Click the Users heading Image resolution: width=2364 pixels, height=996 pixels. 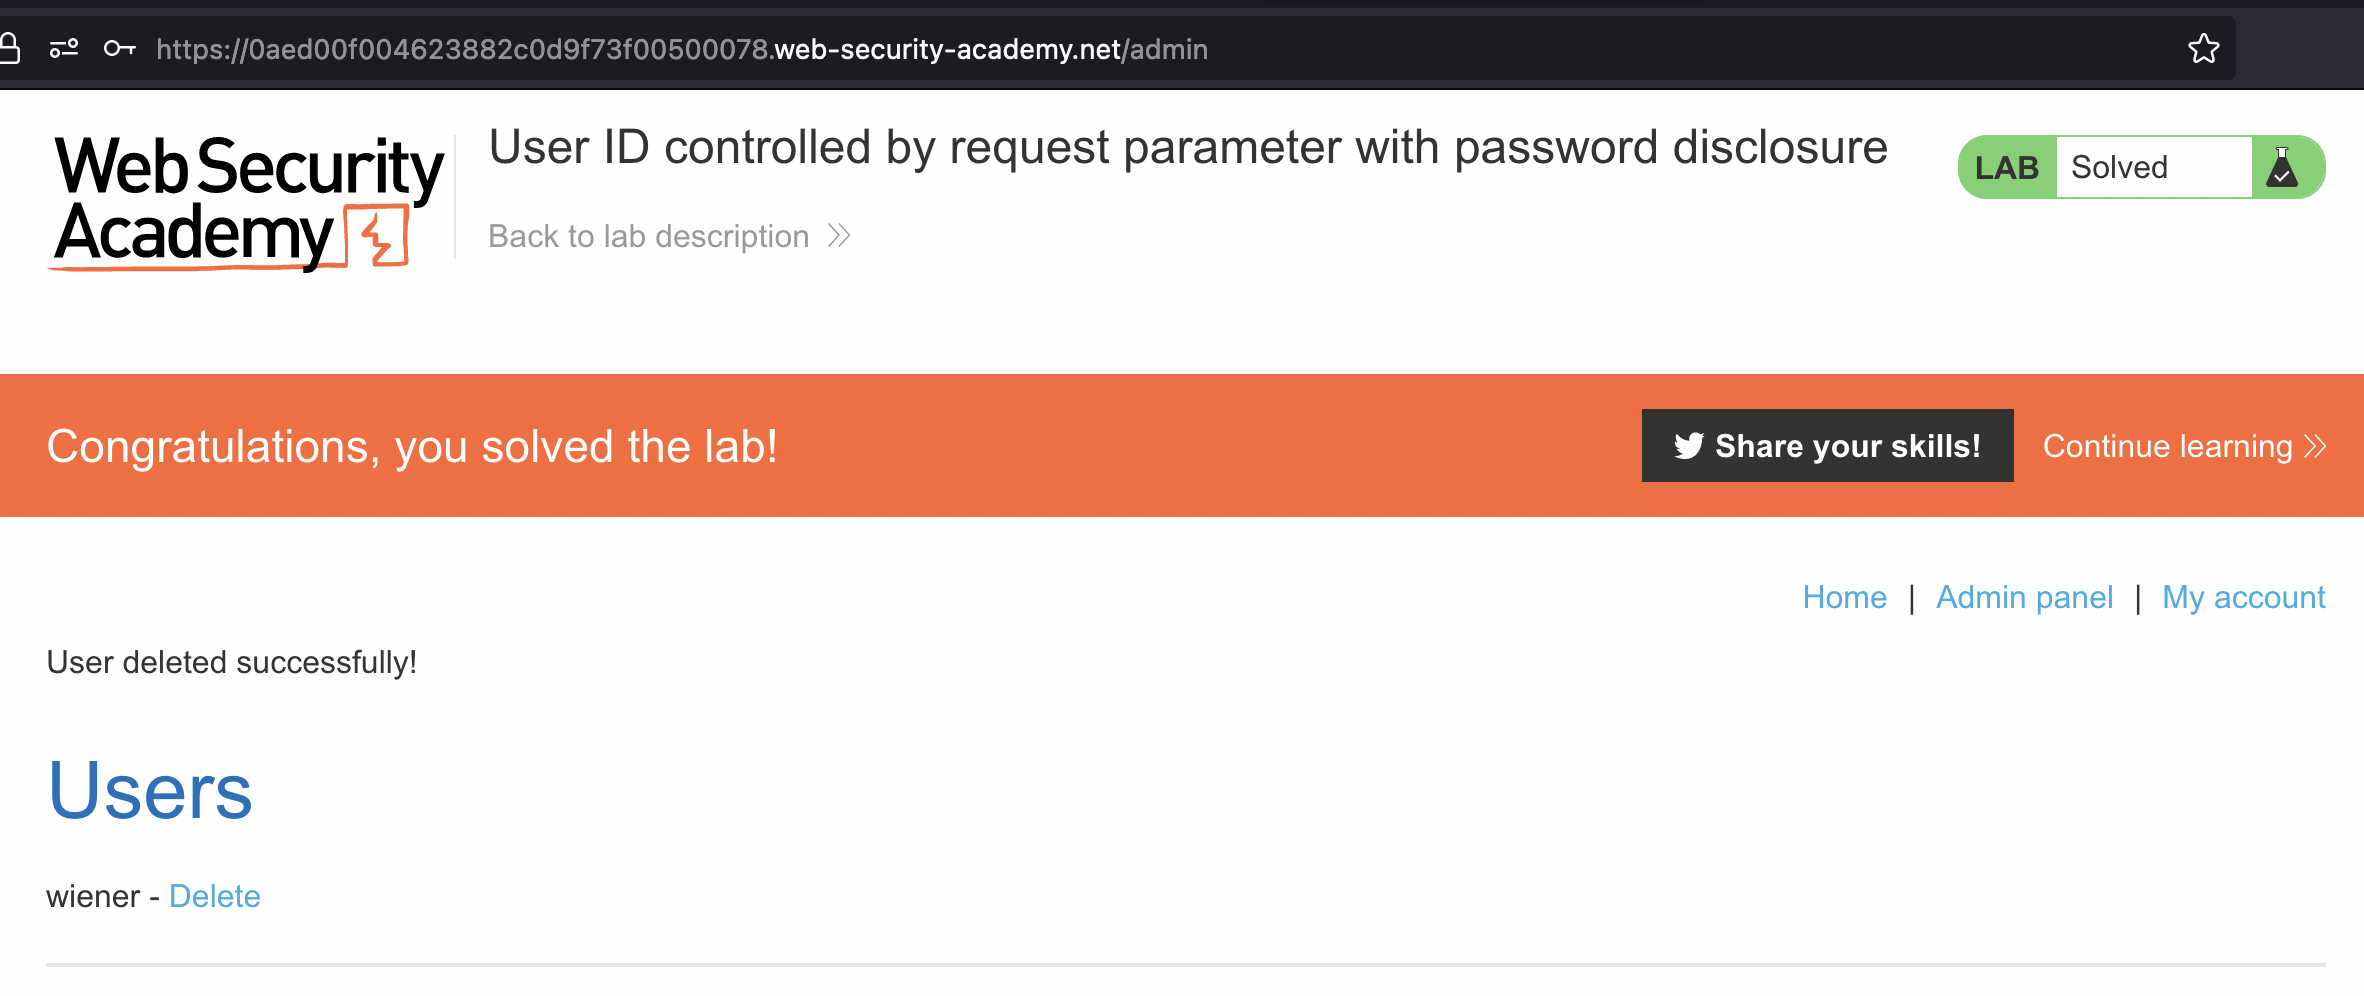(150, 791)
